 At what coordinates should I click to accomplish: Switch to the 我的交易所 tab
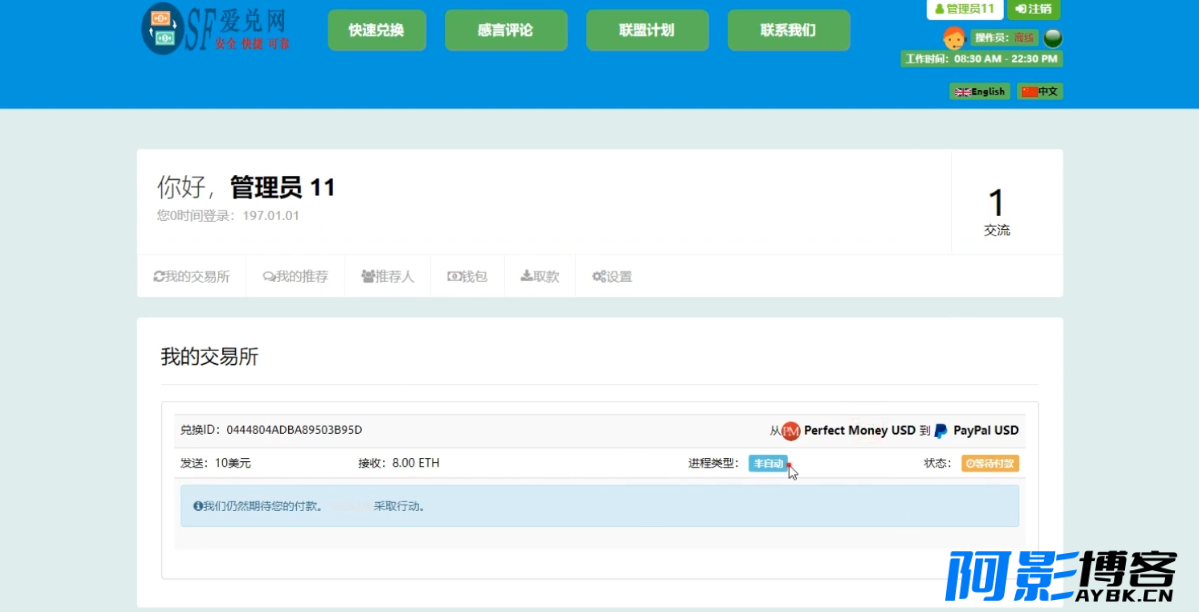coord(191,276)
